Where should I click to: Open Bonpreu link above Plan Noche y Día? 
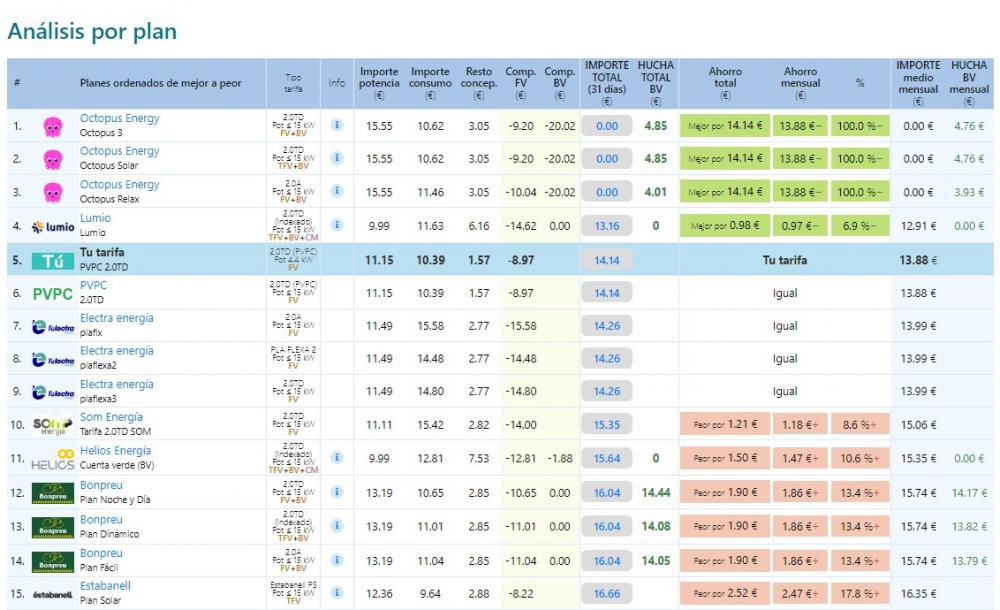tap(101, 485)
